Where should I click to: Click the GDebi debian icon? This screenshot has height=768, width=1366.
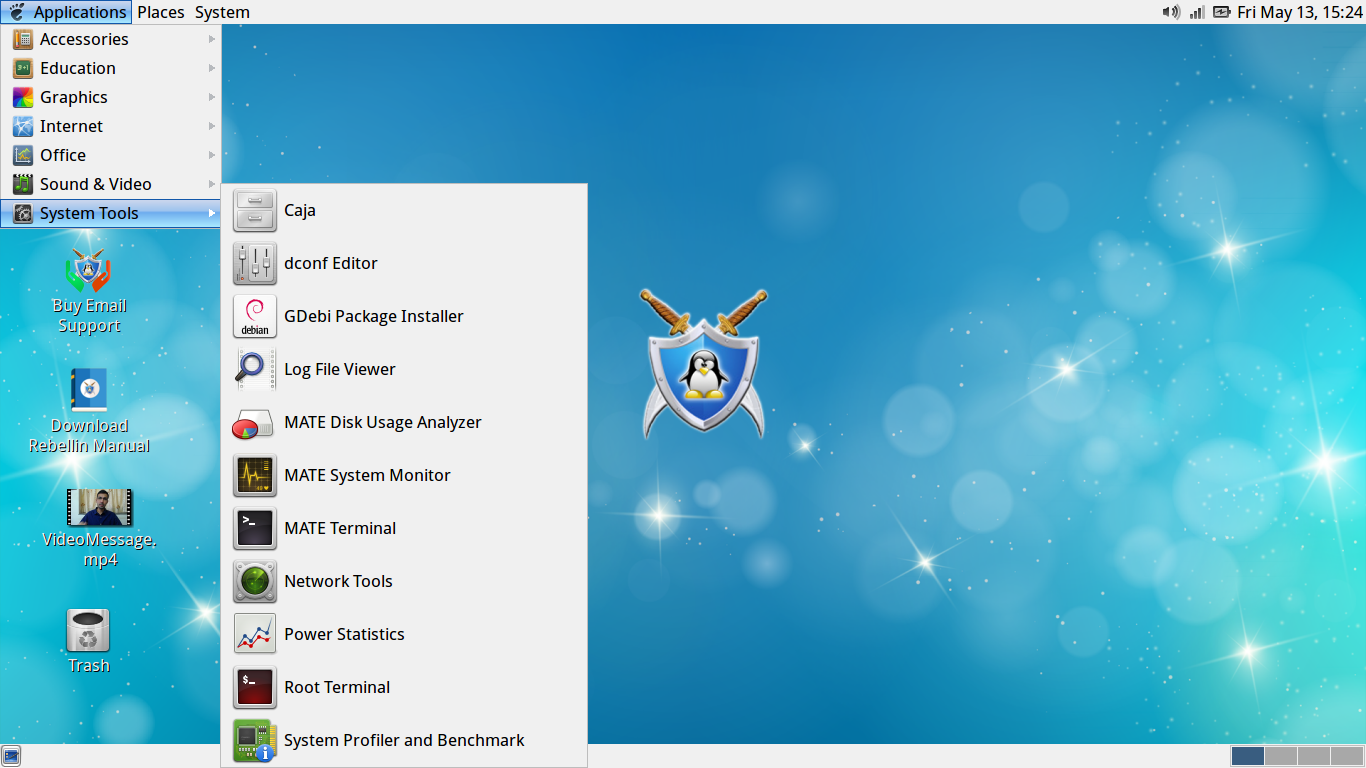pyautogui.click(x=255, y=317)
